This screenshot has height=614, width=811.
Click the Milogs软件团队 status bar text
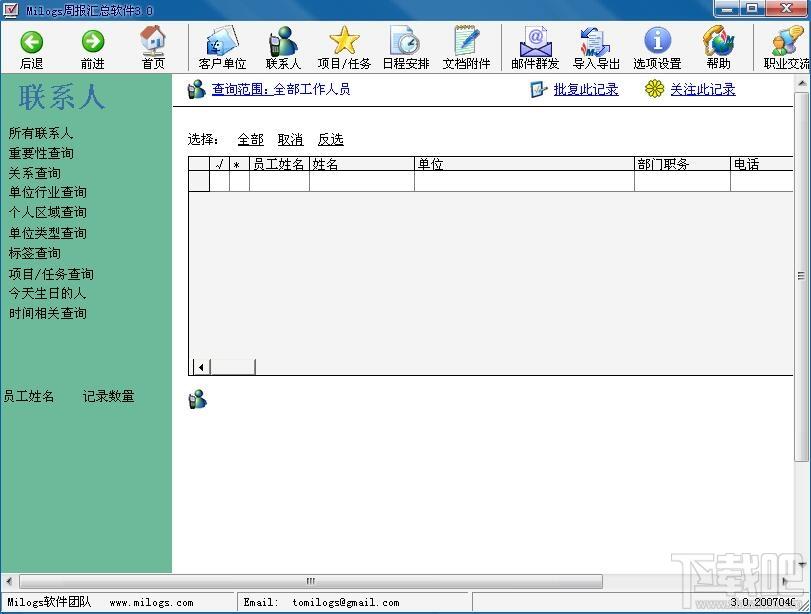[49, 602]
